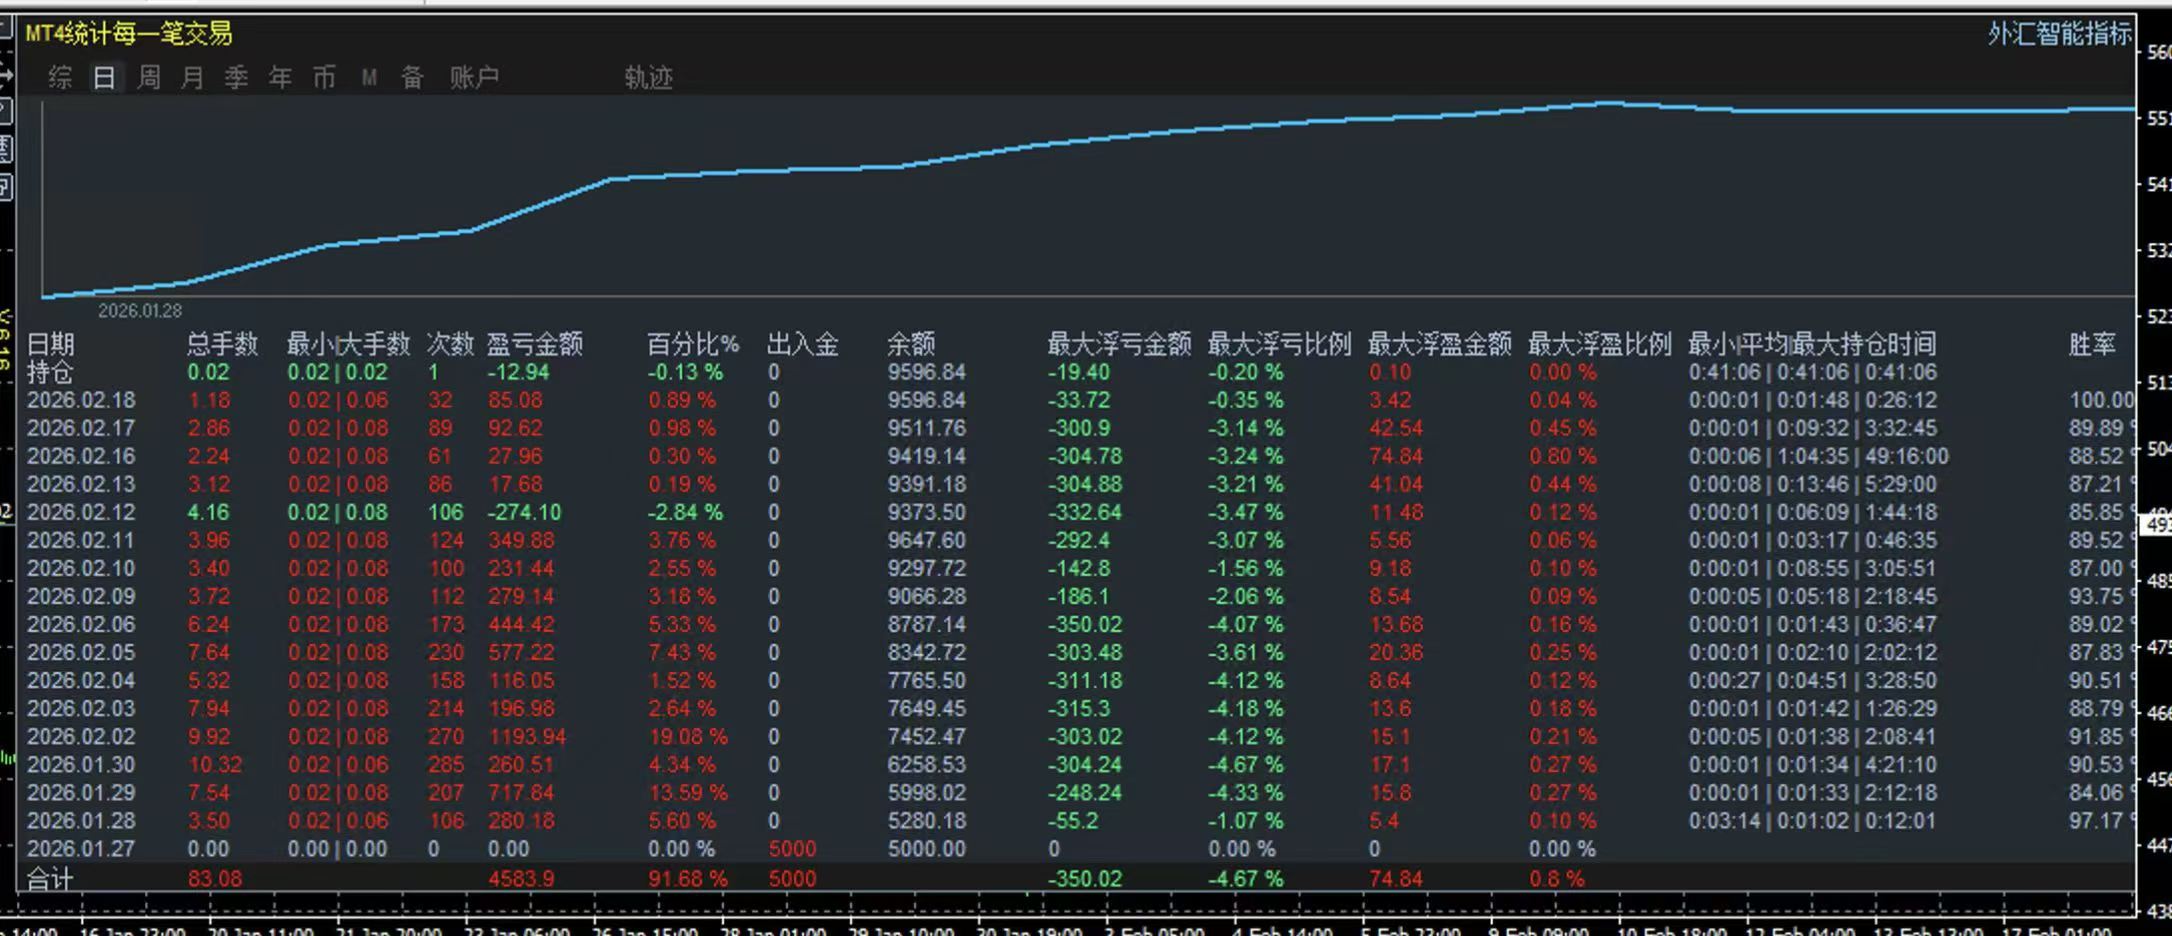
Task: Open the 账户 account section
Action: click(473, 77)
